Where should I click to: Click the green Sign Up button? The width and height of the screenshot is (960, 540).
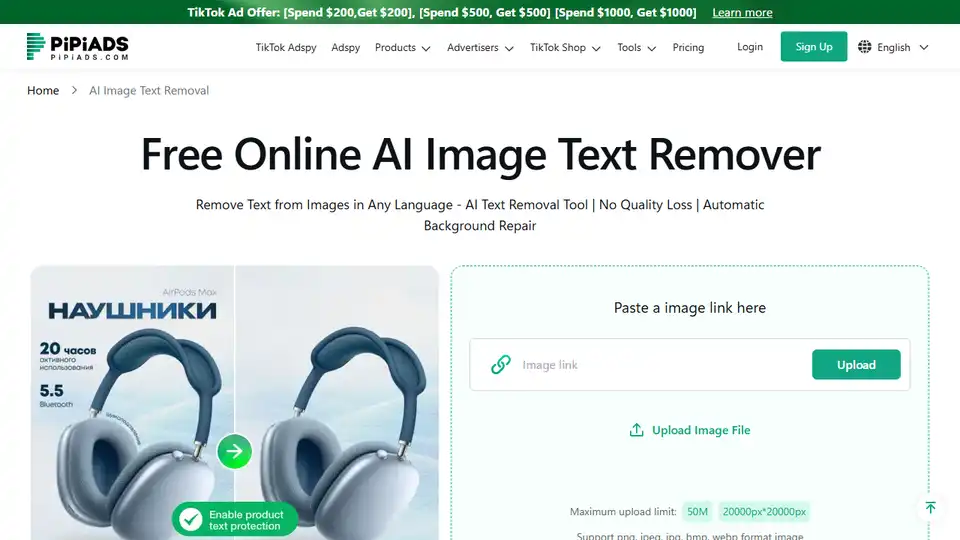click(814, 47)
